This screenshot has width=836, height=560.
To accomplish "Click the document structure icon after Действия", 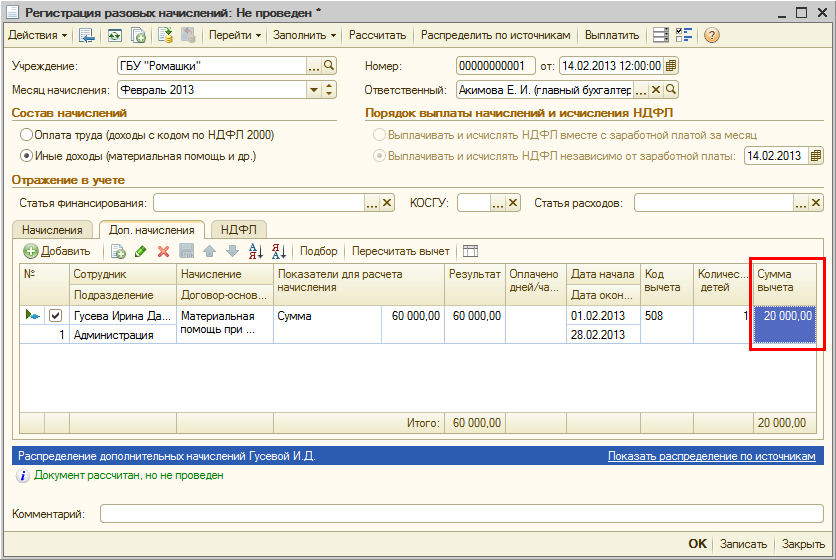I will (86, 35).
